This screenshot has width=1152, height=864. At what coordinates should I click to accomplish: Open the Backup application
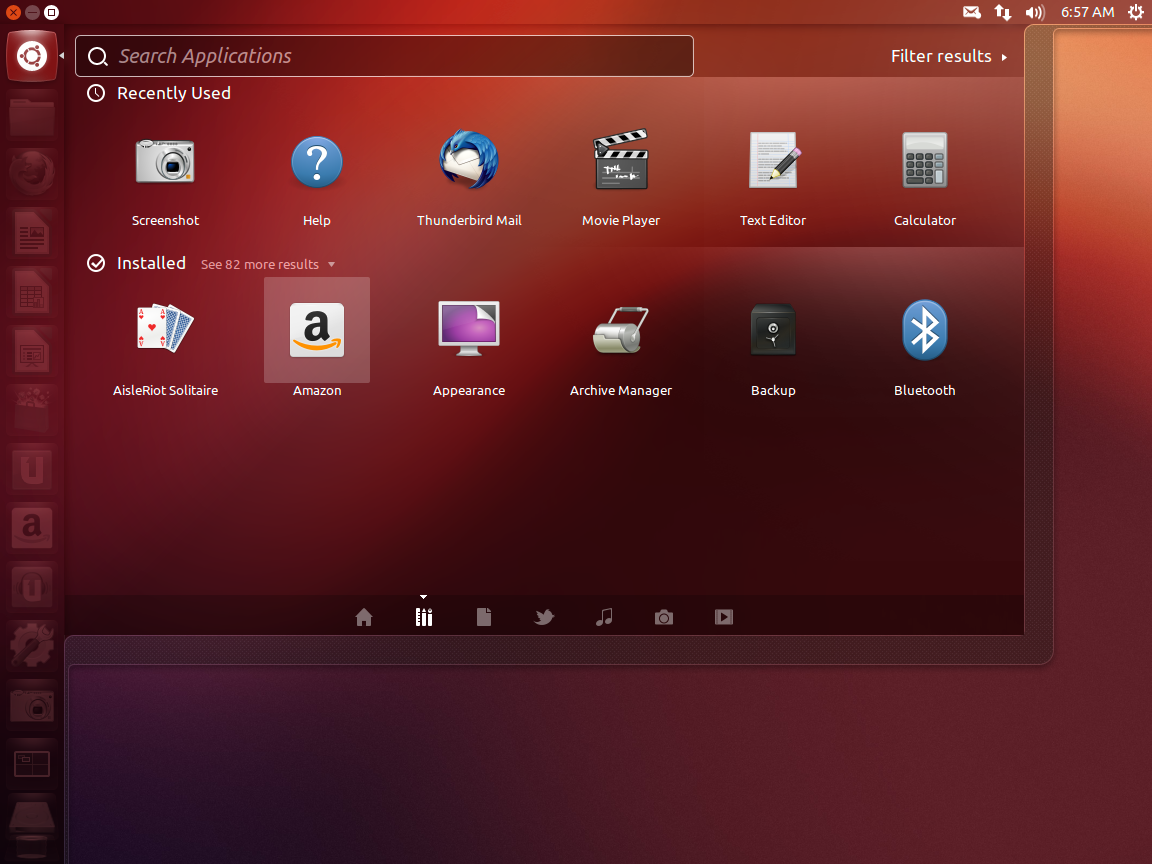pos(773,330)
